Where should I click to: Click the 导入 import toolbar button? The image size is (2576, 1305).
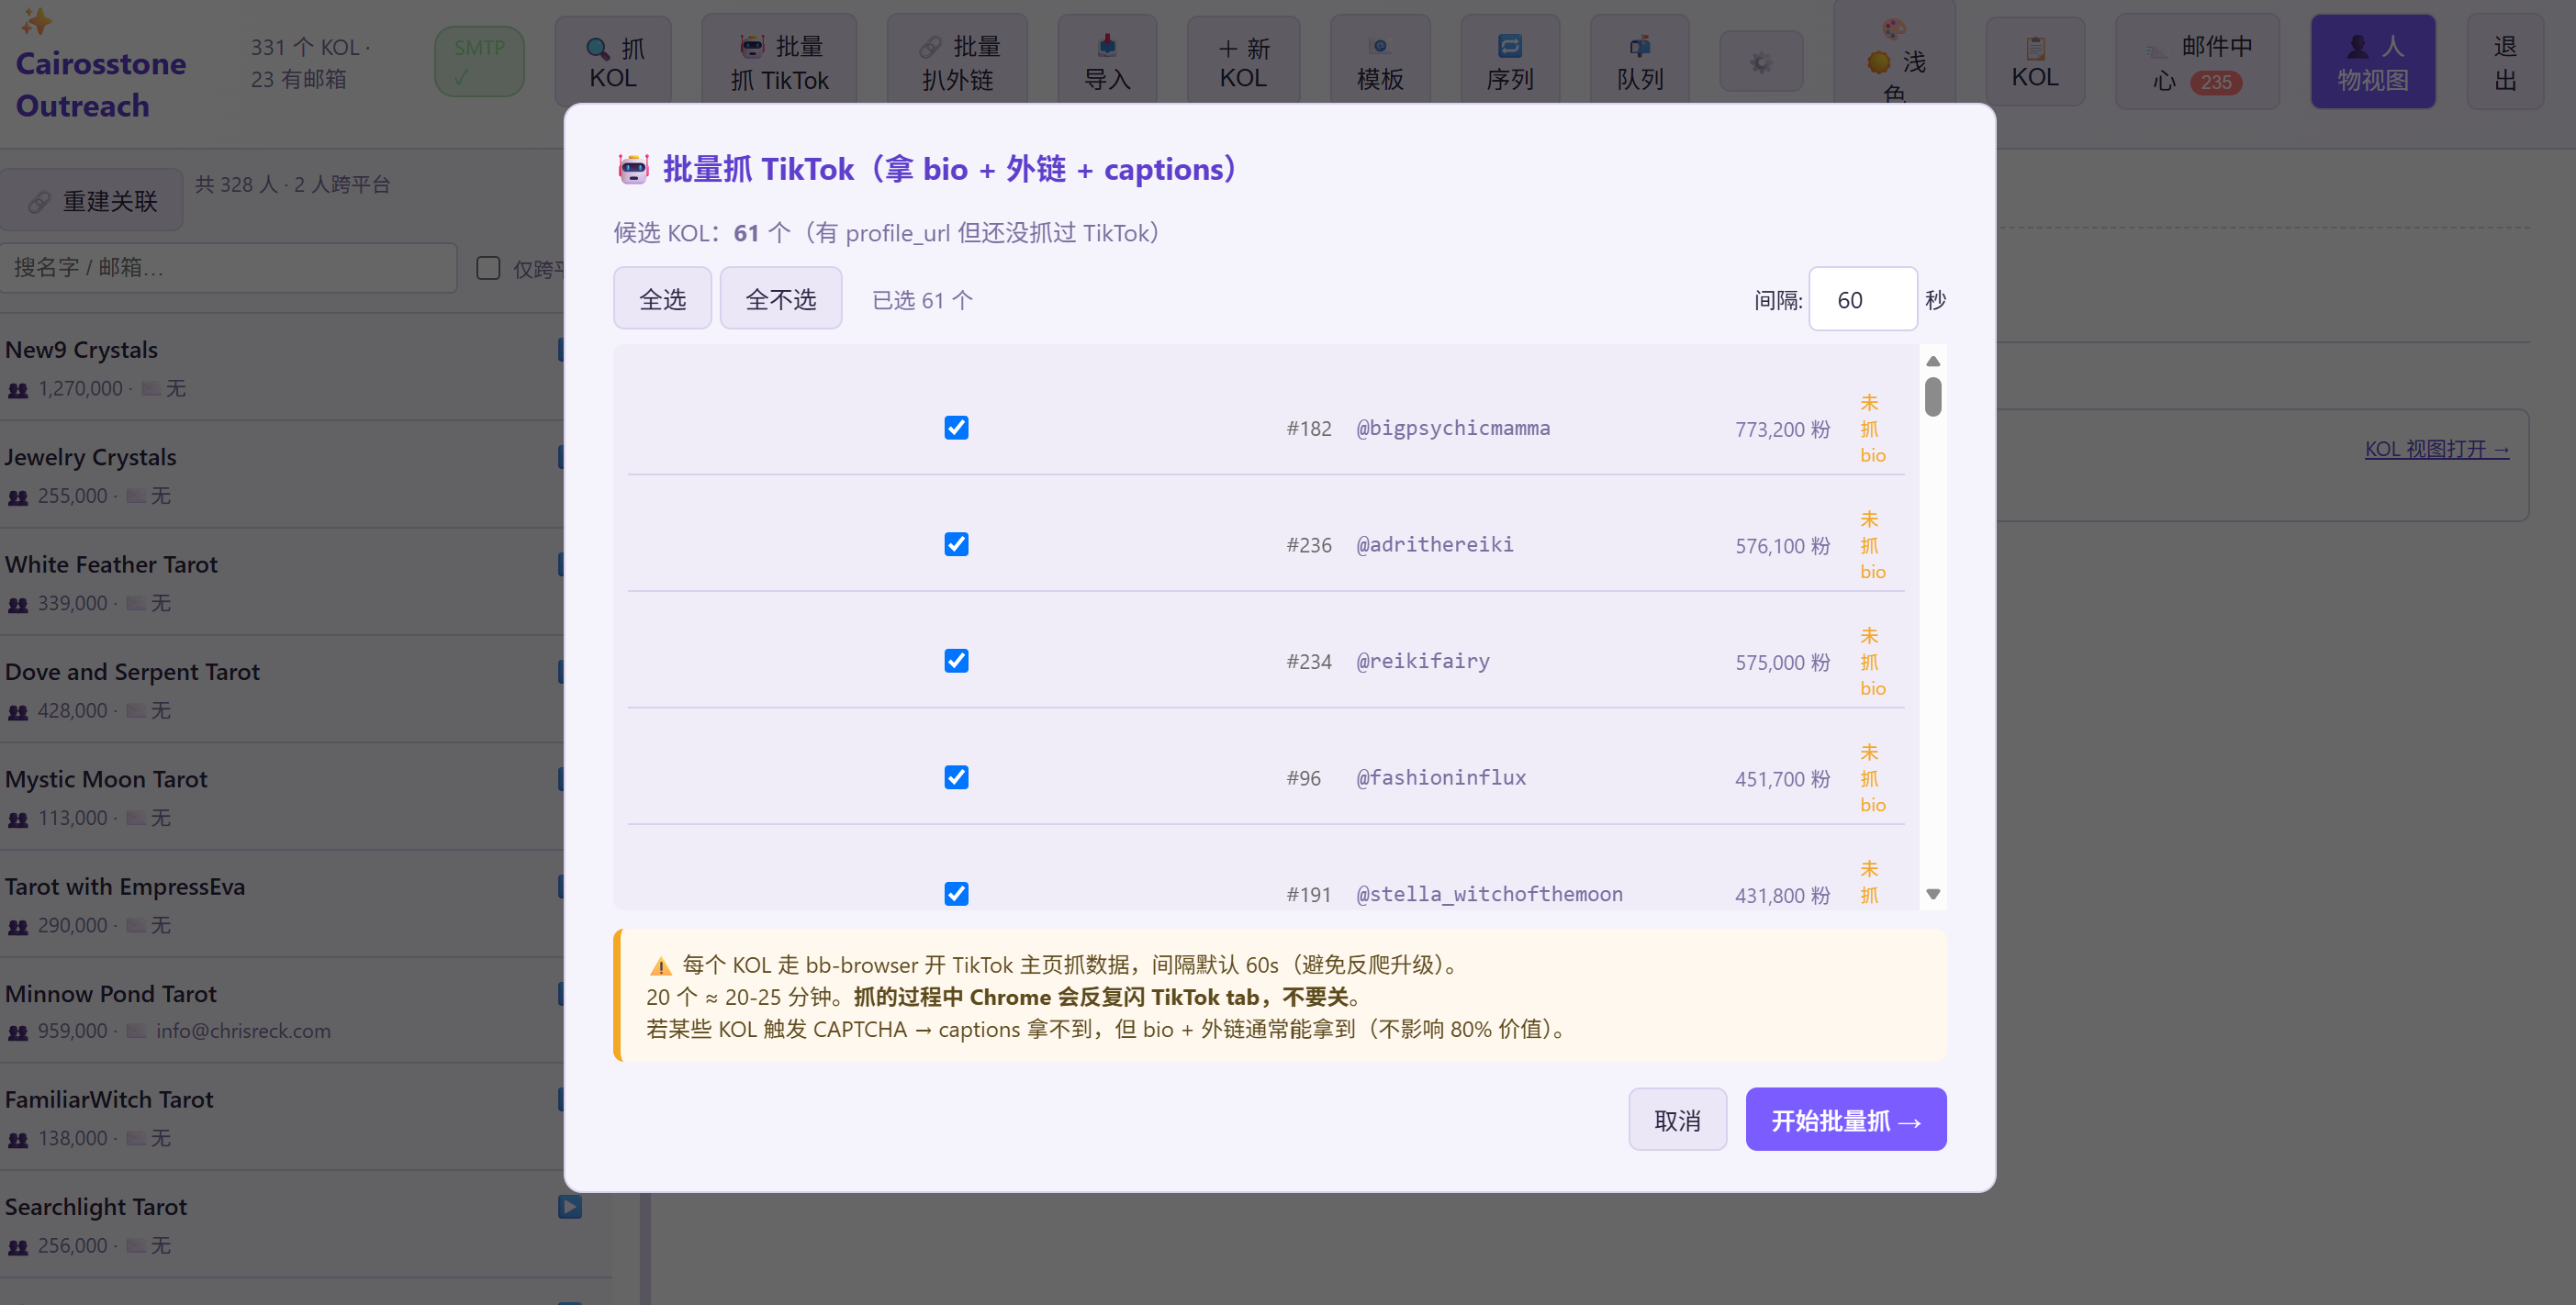click(1107, 62)
